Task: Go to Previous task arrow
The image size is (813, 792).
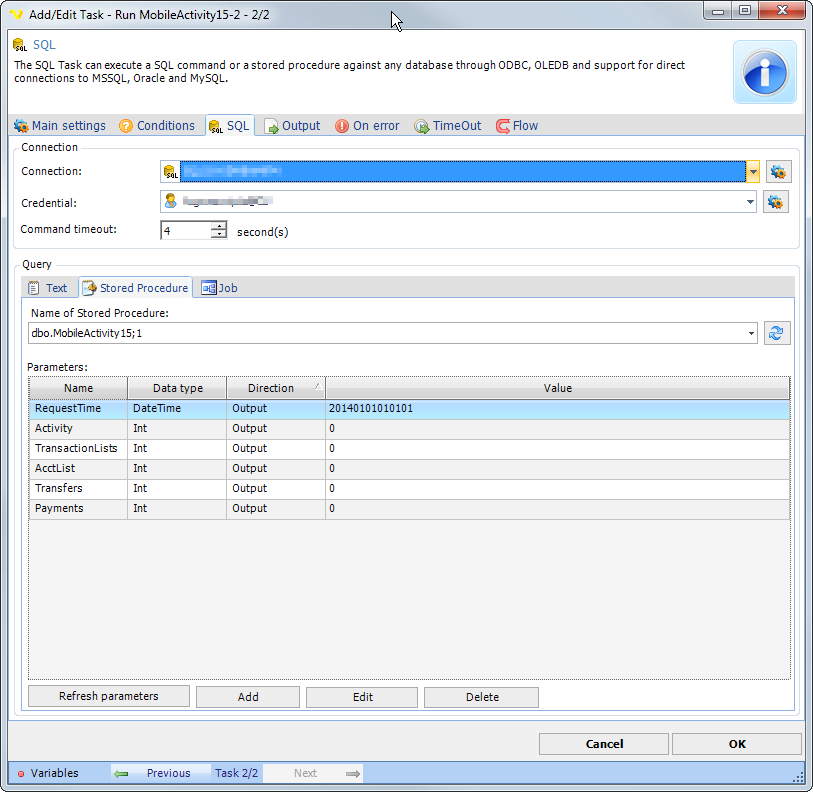Action: 121,773
